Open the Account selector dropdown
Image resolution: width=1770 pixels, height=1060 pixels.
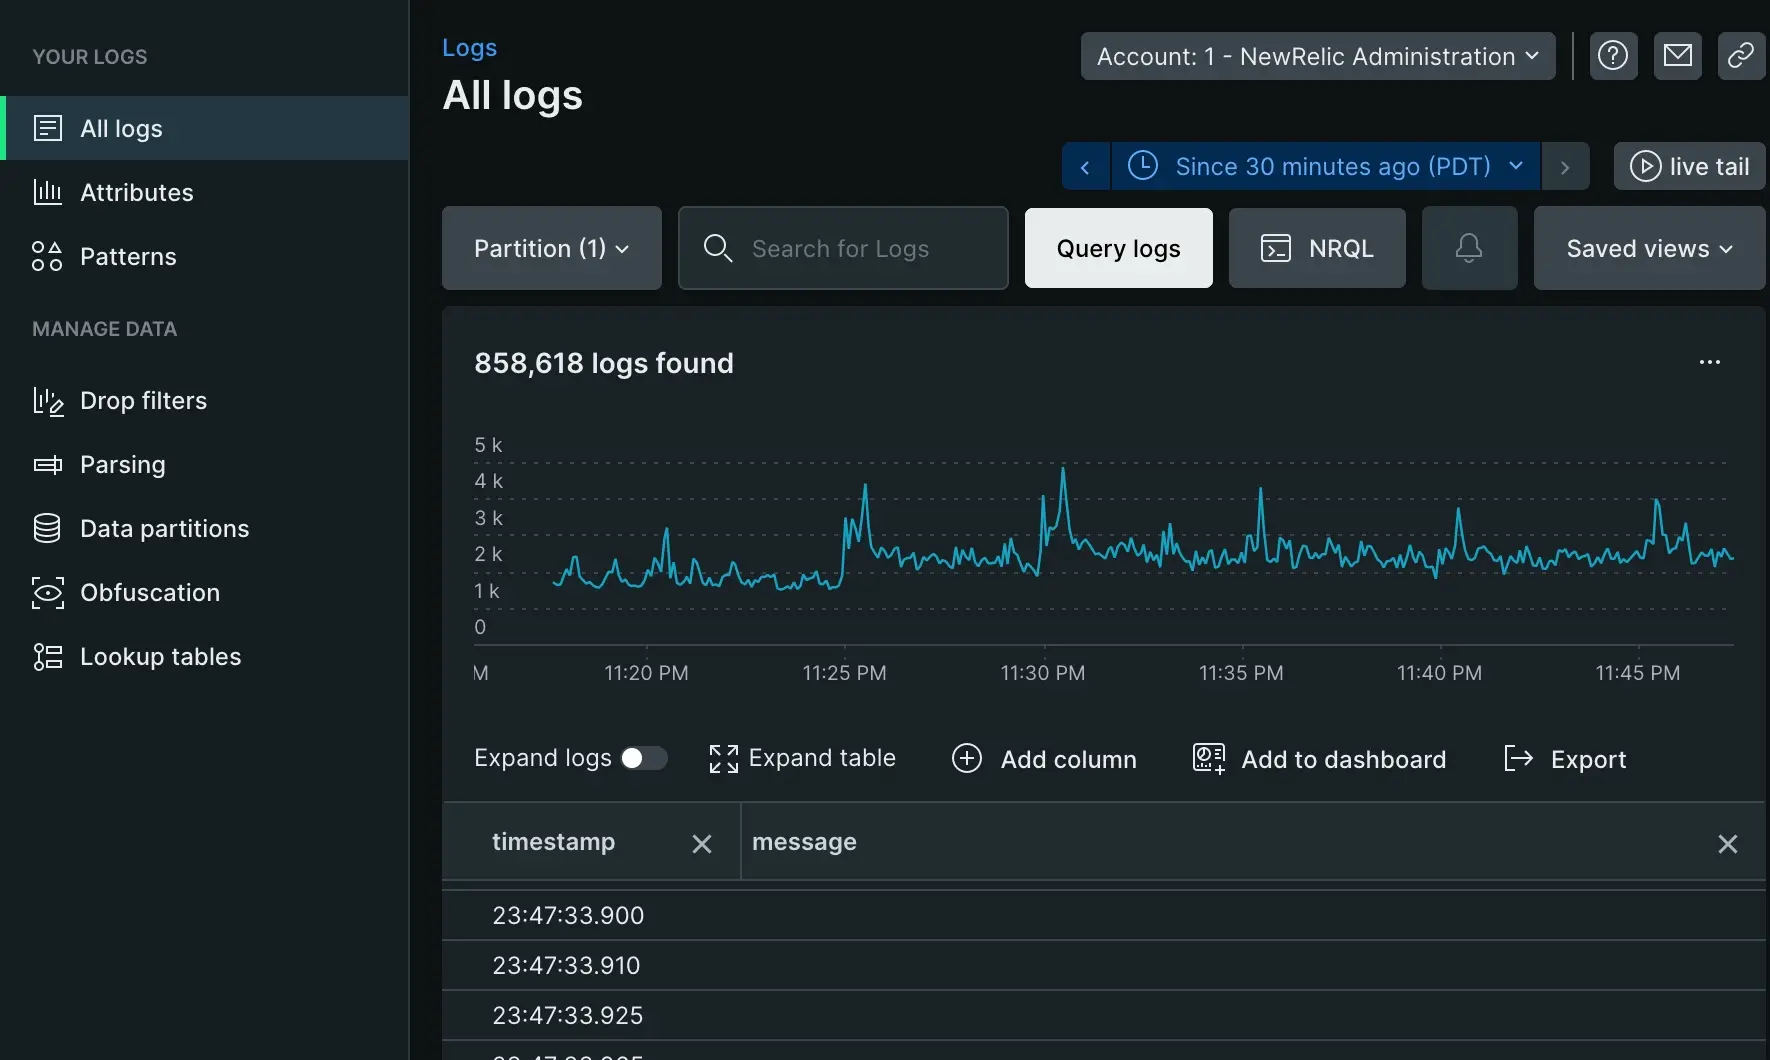click(1318, 56)
